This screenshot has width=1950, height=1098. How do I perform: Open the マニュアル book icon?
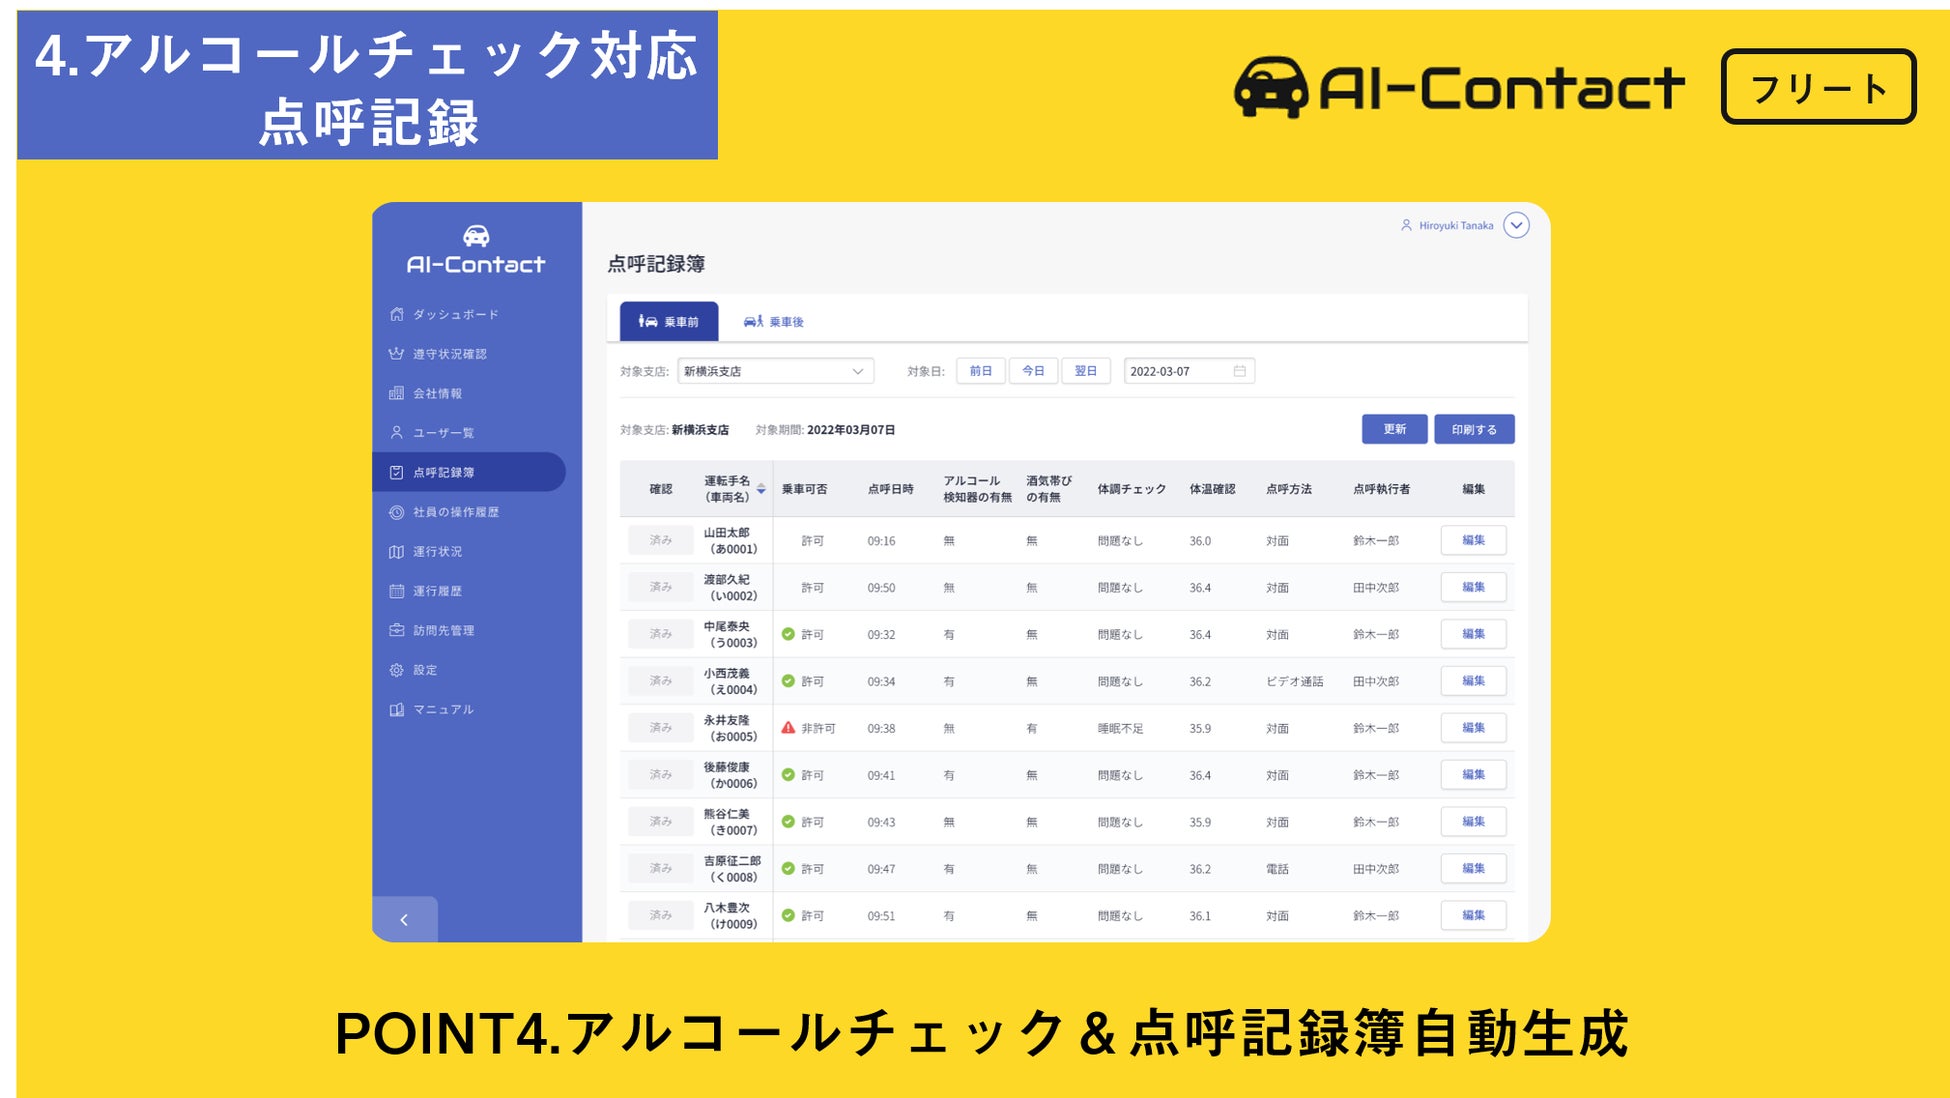397,710
